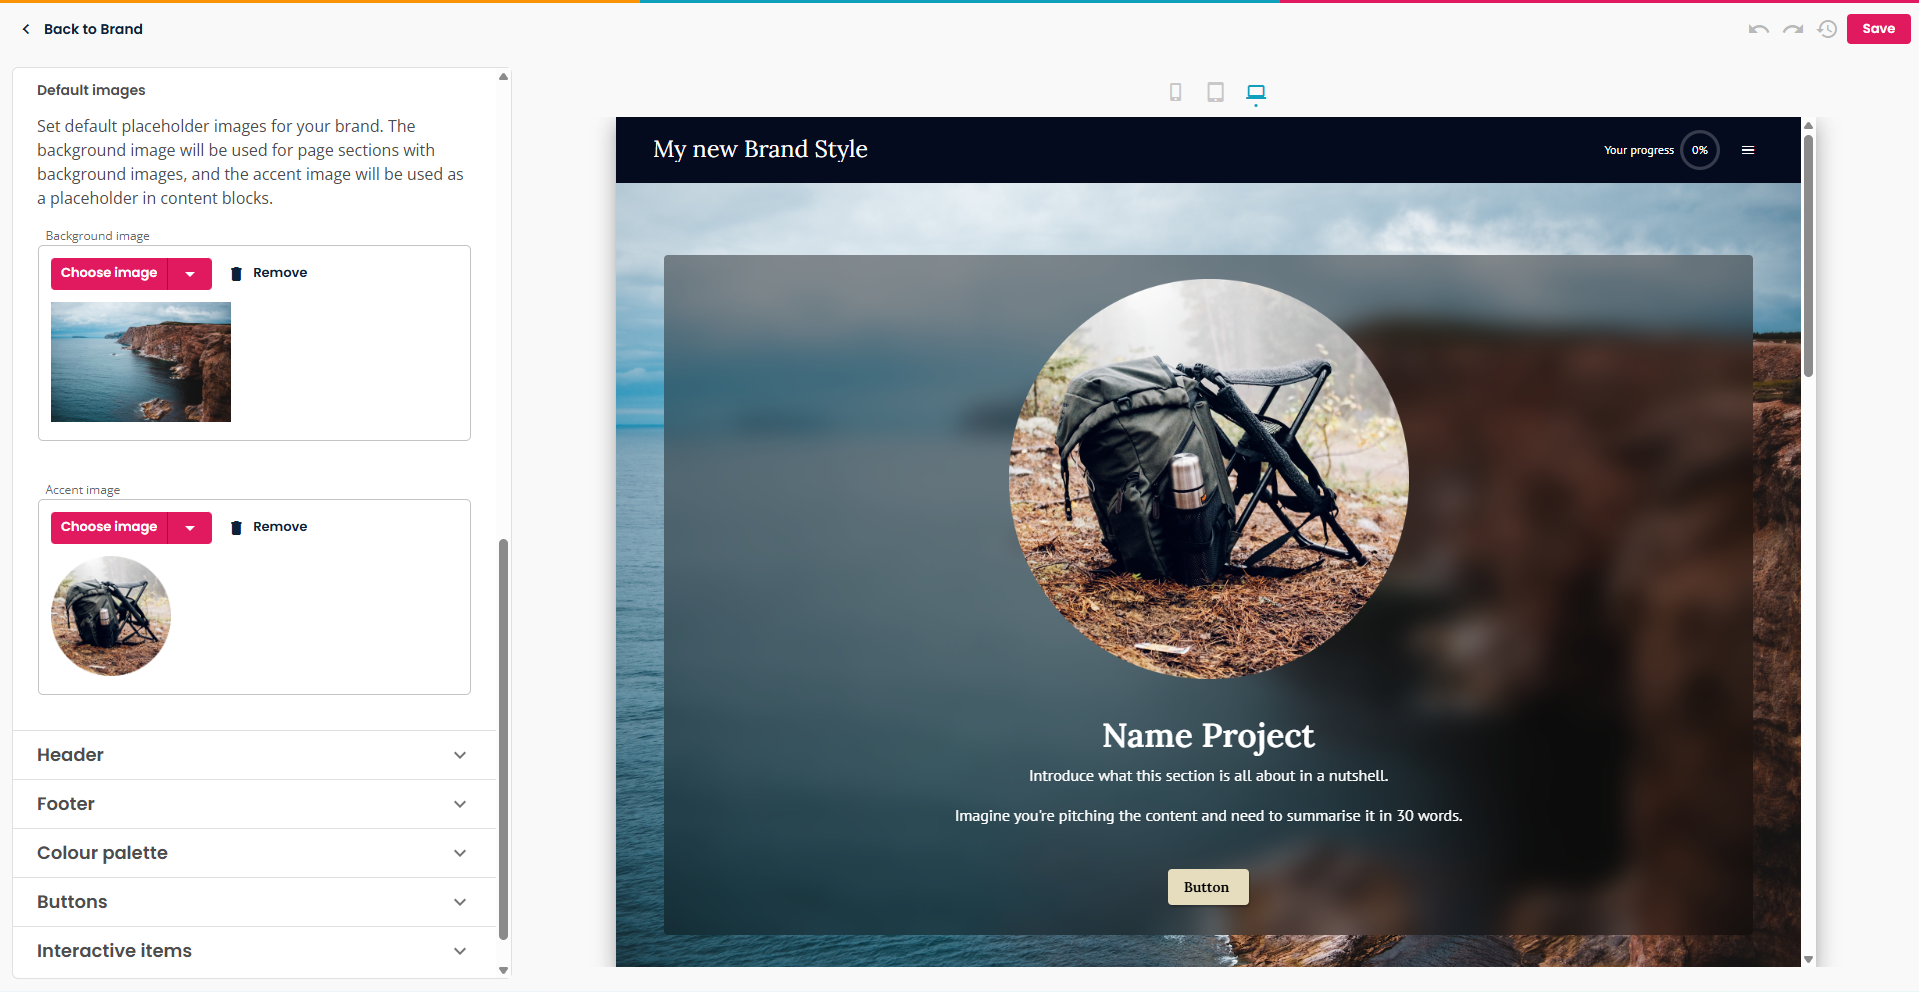Expand the Colour palette section
Screen dimensions: 1919x992
click(x=254, y=853)
